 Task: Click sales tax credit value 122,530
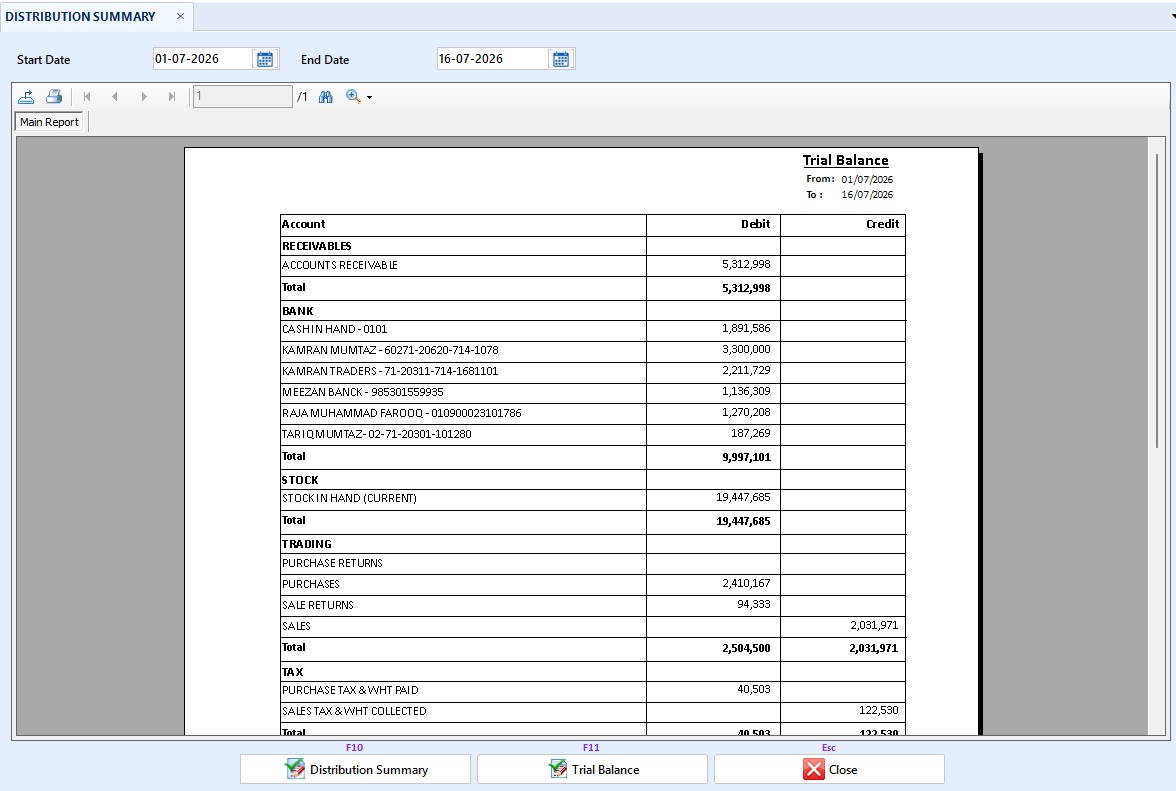pyautogui.click(x=878, y=711)
